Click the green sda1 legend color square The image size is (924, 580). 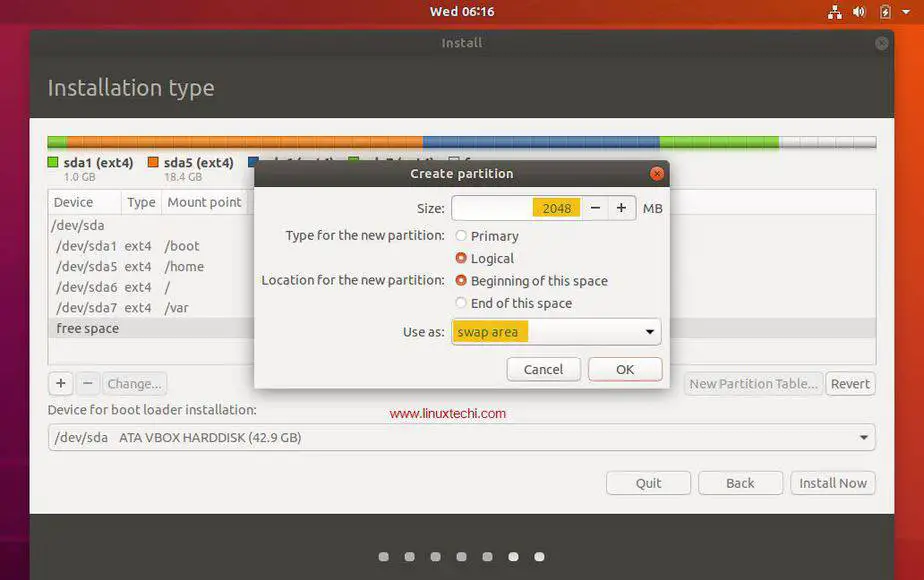pyautogui.click(x=53, y=162)
